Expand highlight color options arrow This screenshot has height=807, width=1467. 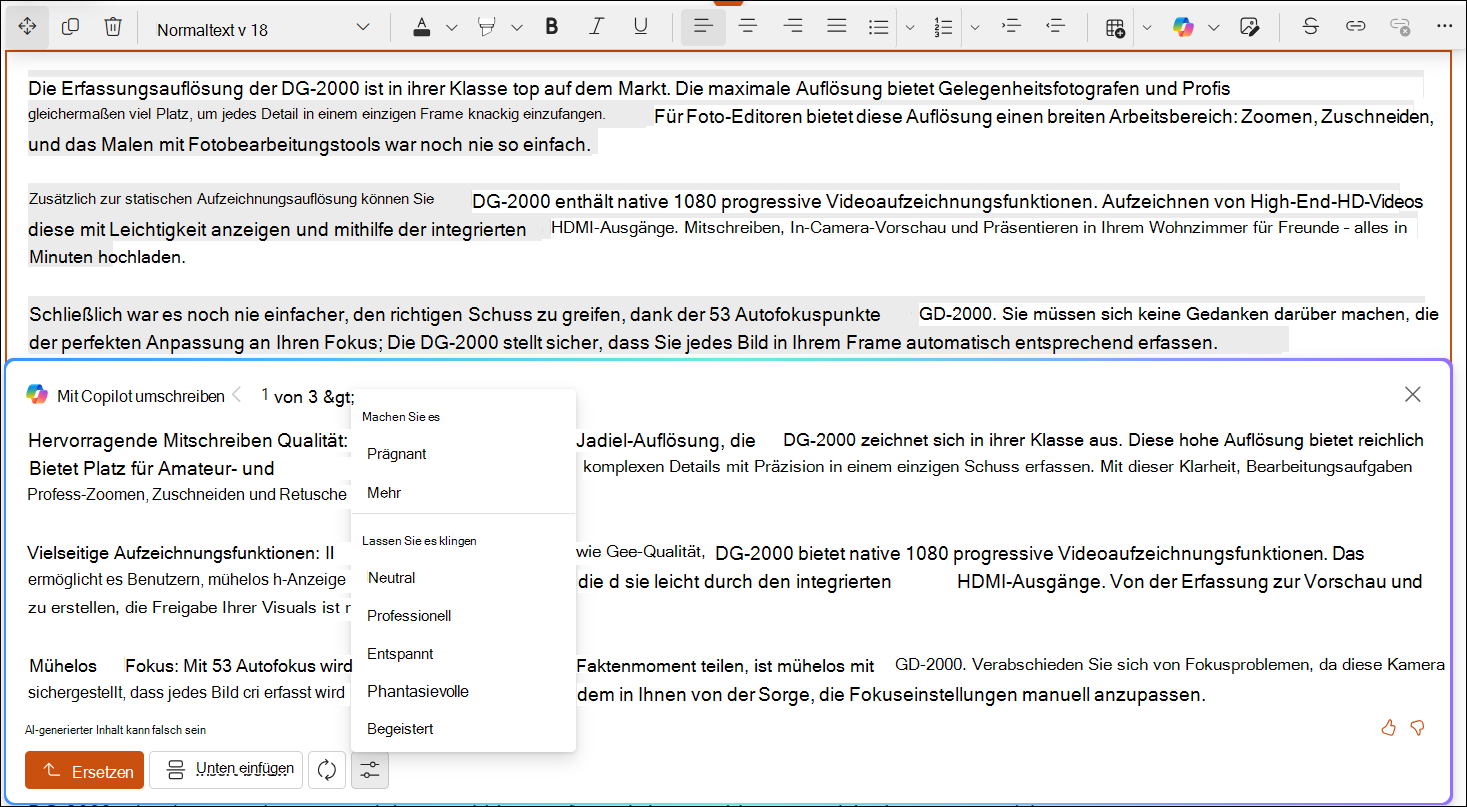(x=517, y=27)
